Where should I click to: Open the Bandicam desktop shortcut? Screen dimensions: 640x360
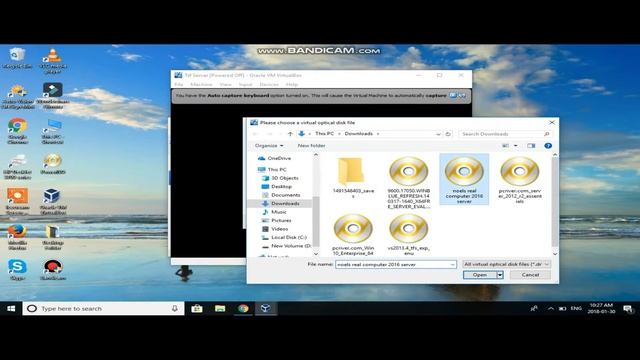point(53,269)
